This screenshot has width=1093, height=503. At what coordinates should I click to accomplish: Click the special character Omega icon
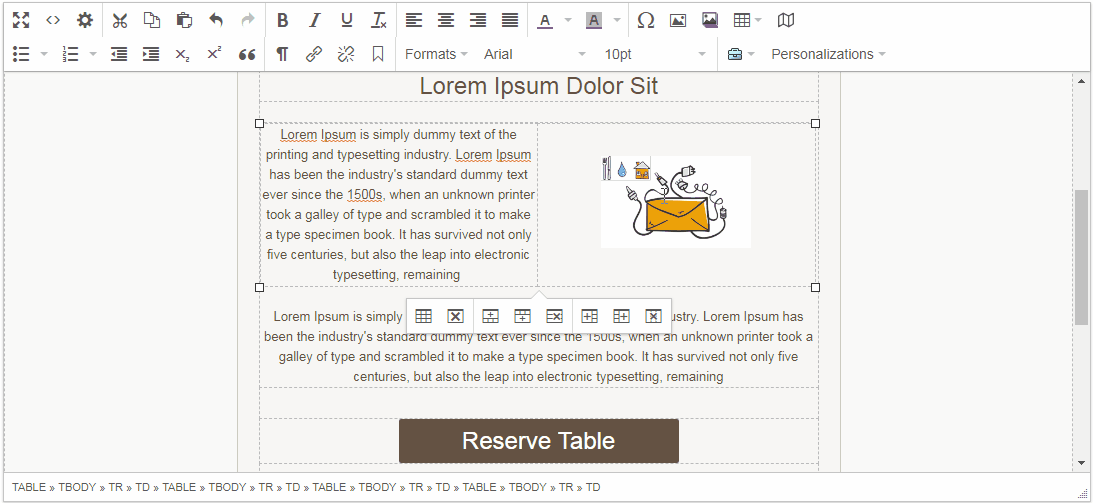pos(646,20)
